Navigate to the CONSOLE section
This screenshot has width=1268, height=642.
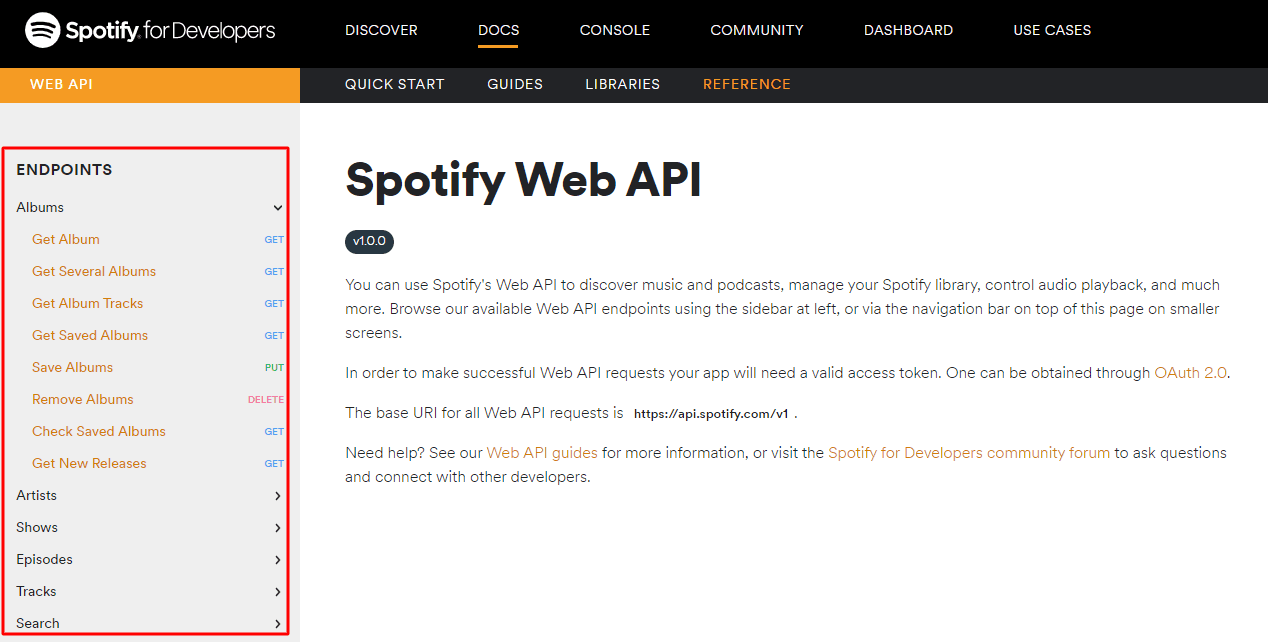[614, 30]
